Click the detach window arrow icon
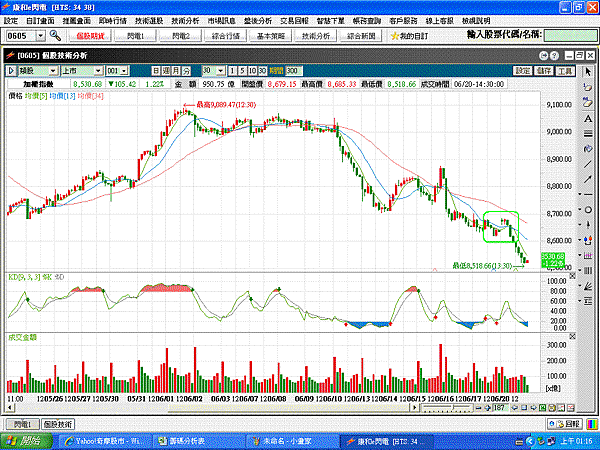 (543, 56)
